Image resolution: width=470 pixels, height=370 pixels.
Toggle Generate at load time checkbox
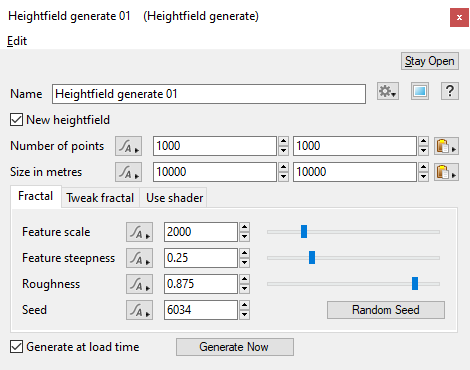(x=16, y=347)
